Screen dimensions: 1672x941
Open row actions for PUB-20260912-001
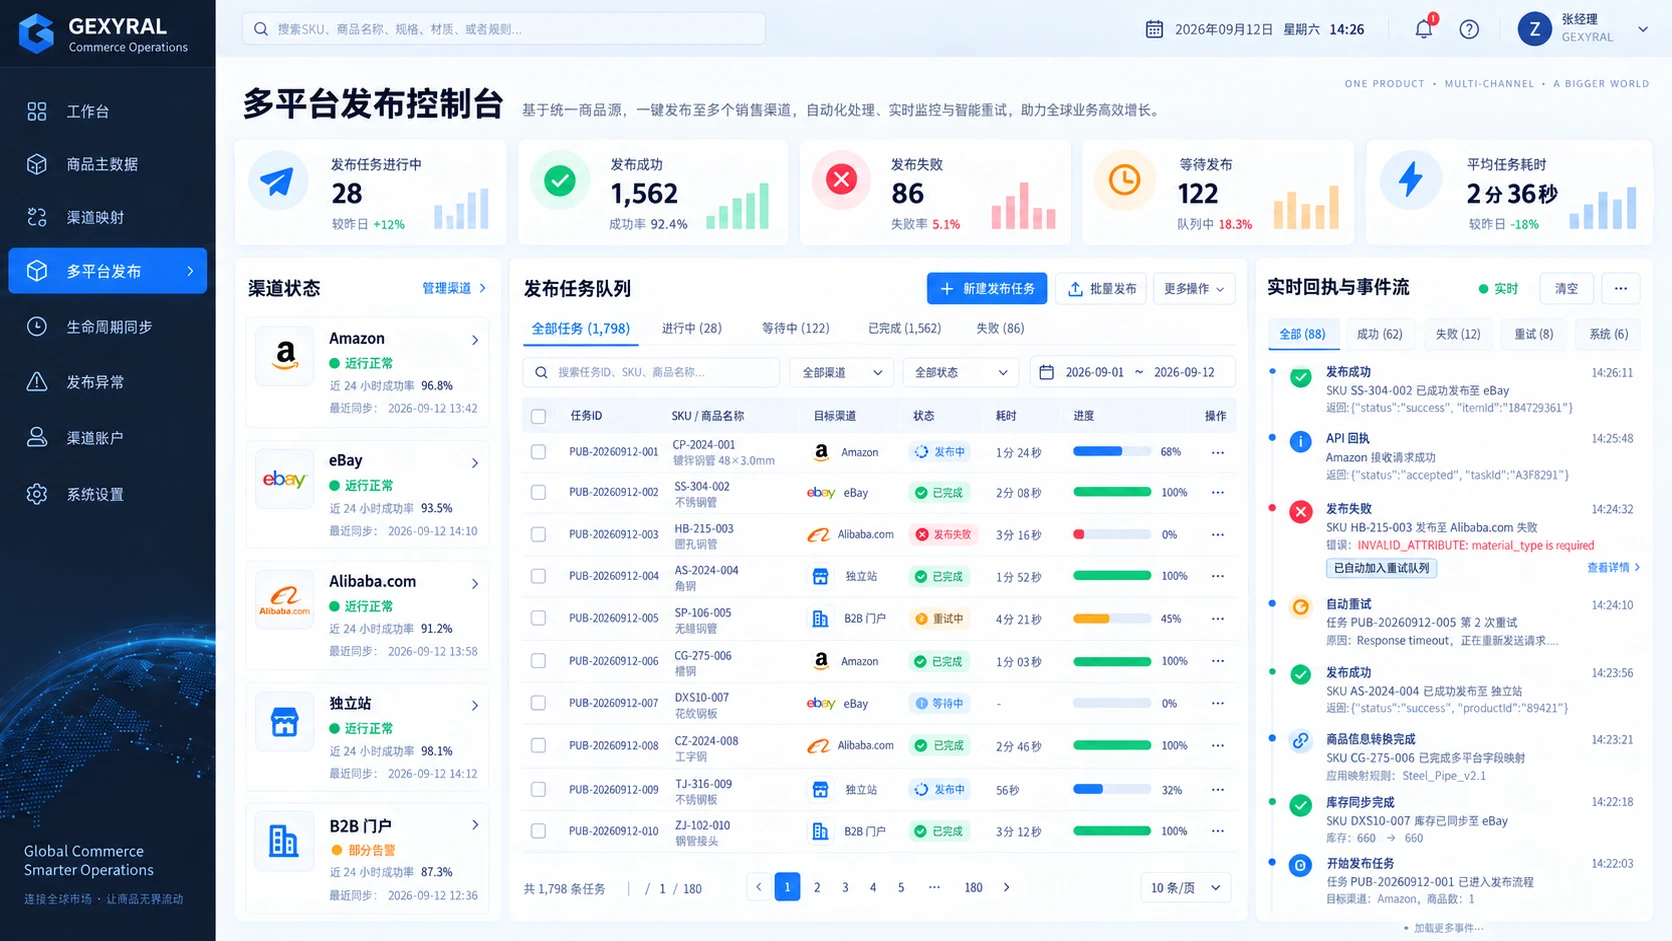1217,452
